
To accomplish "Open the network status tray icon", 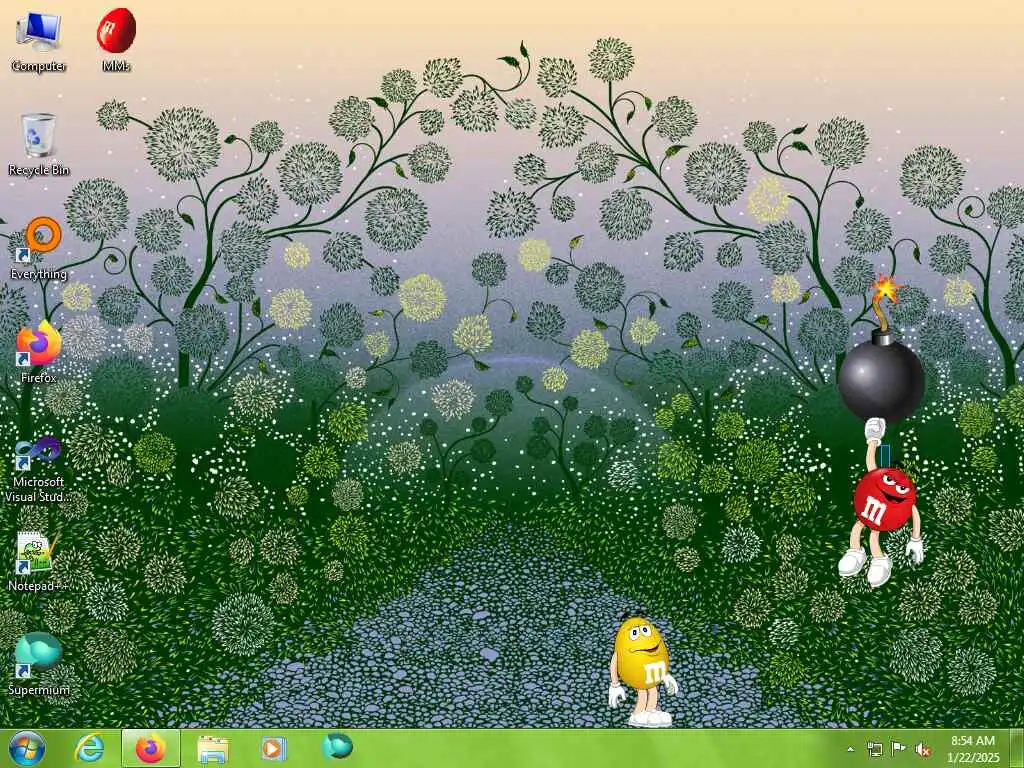I will click(874, 749).
